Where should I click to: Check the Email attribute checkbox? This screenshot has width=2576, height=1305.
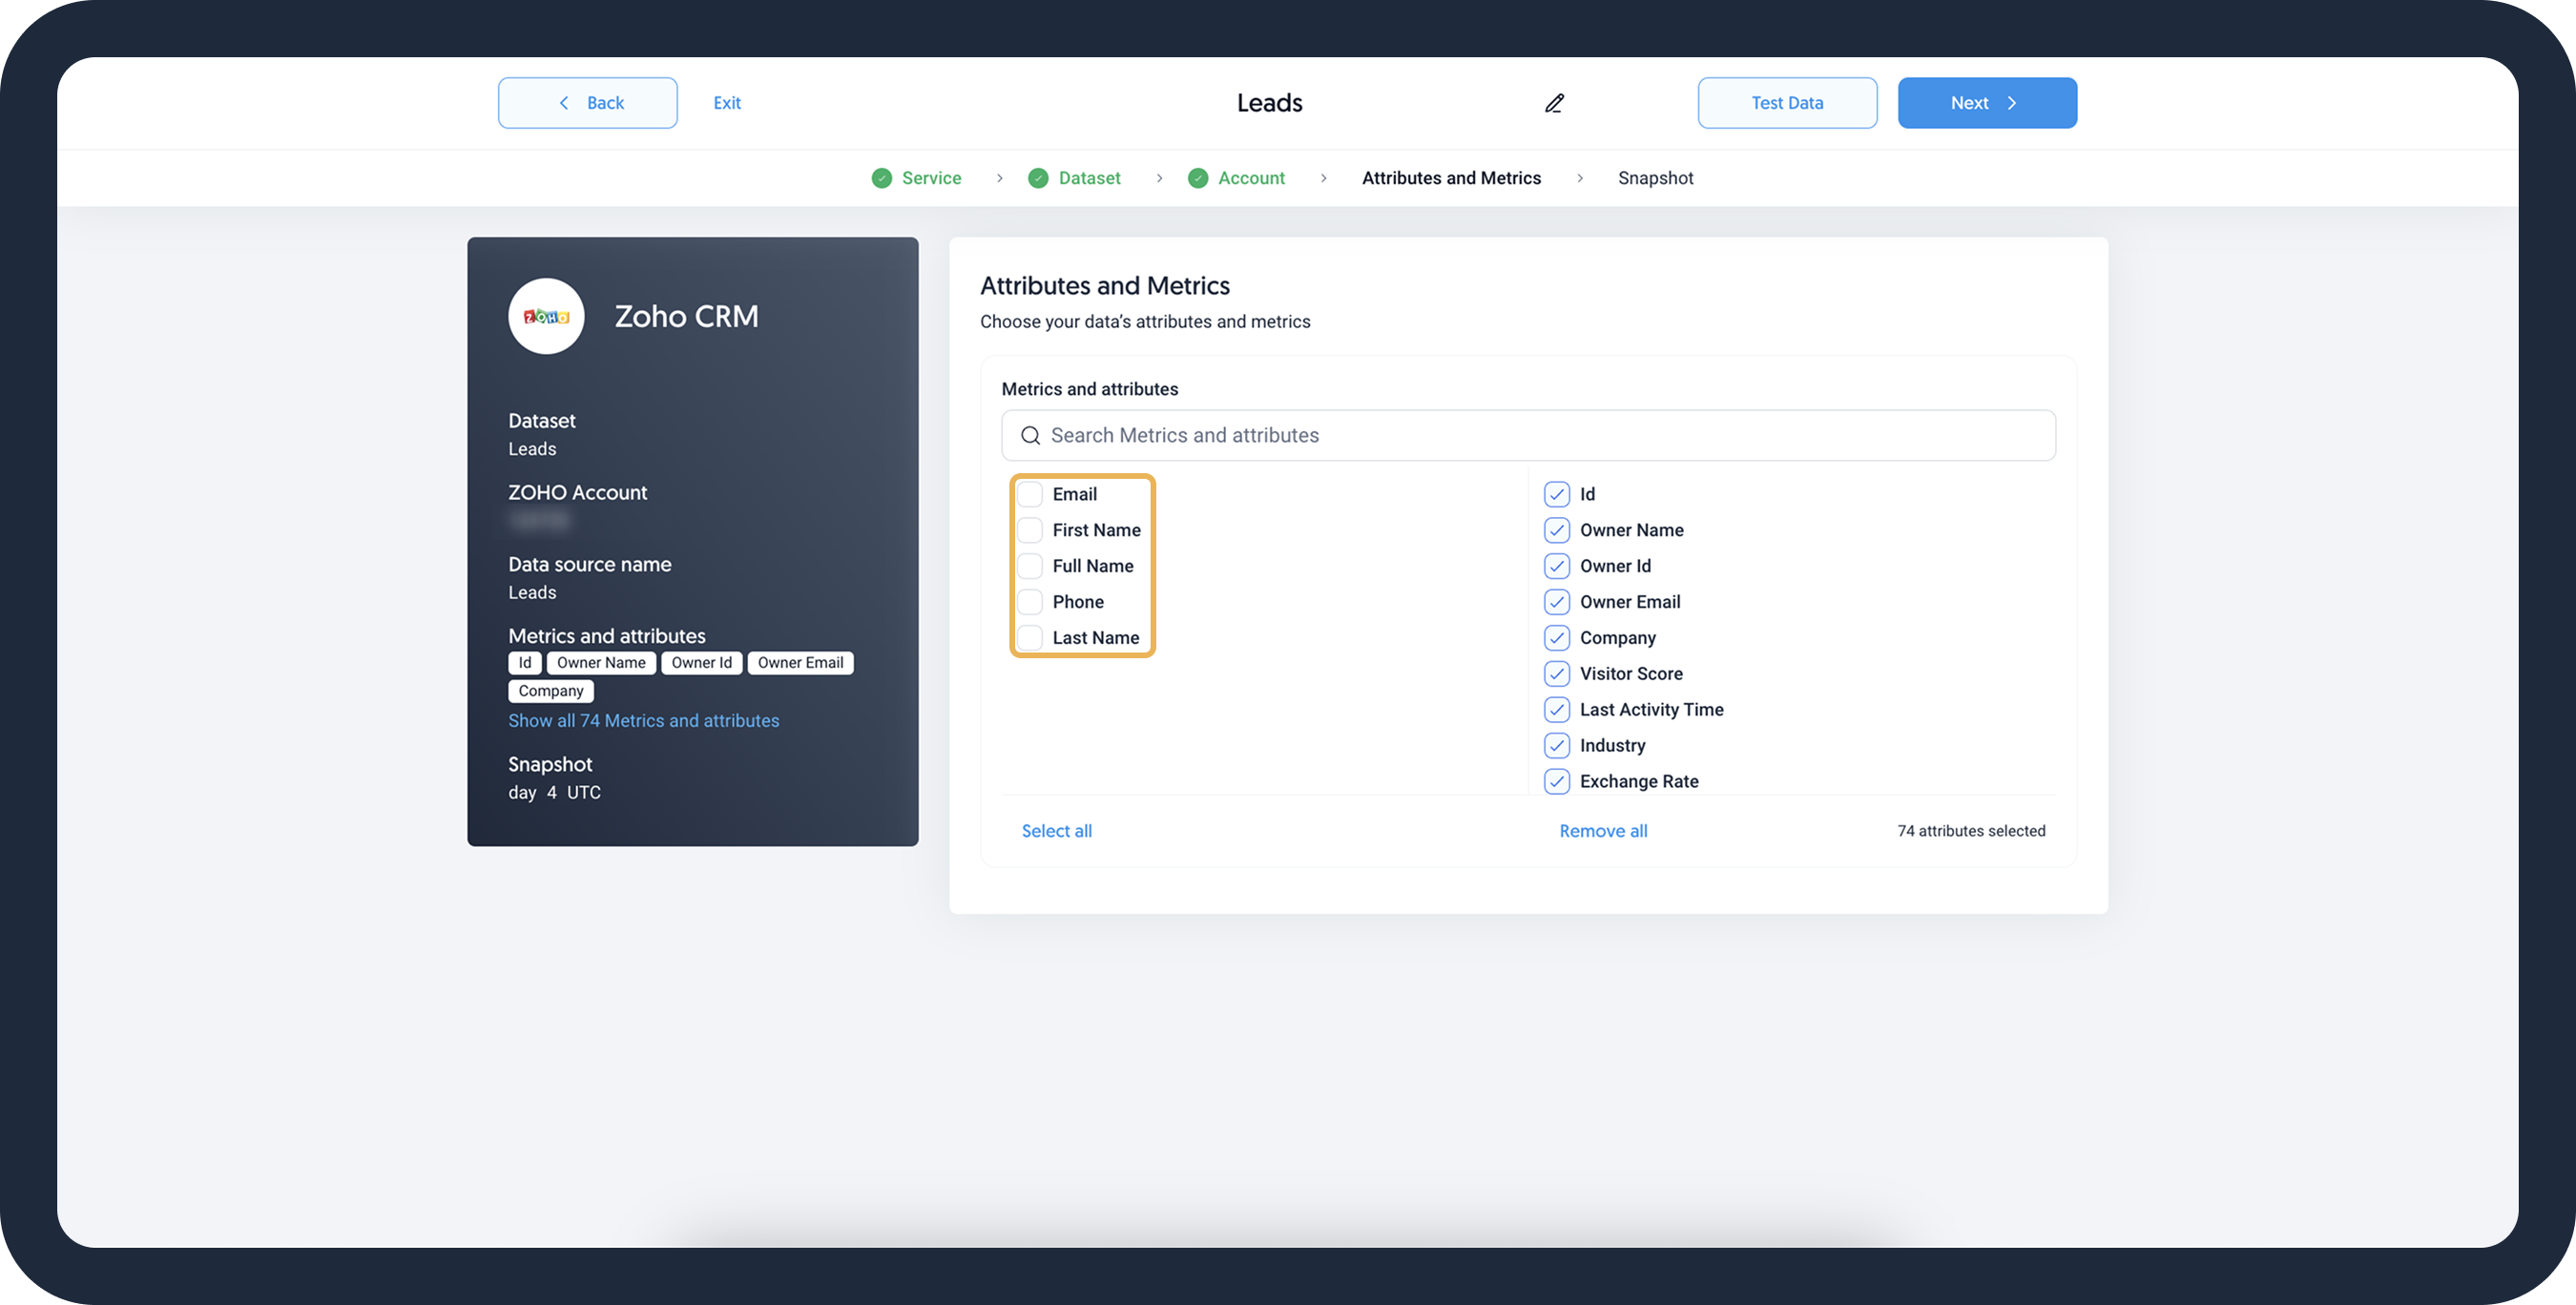coord(1030,494)
